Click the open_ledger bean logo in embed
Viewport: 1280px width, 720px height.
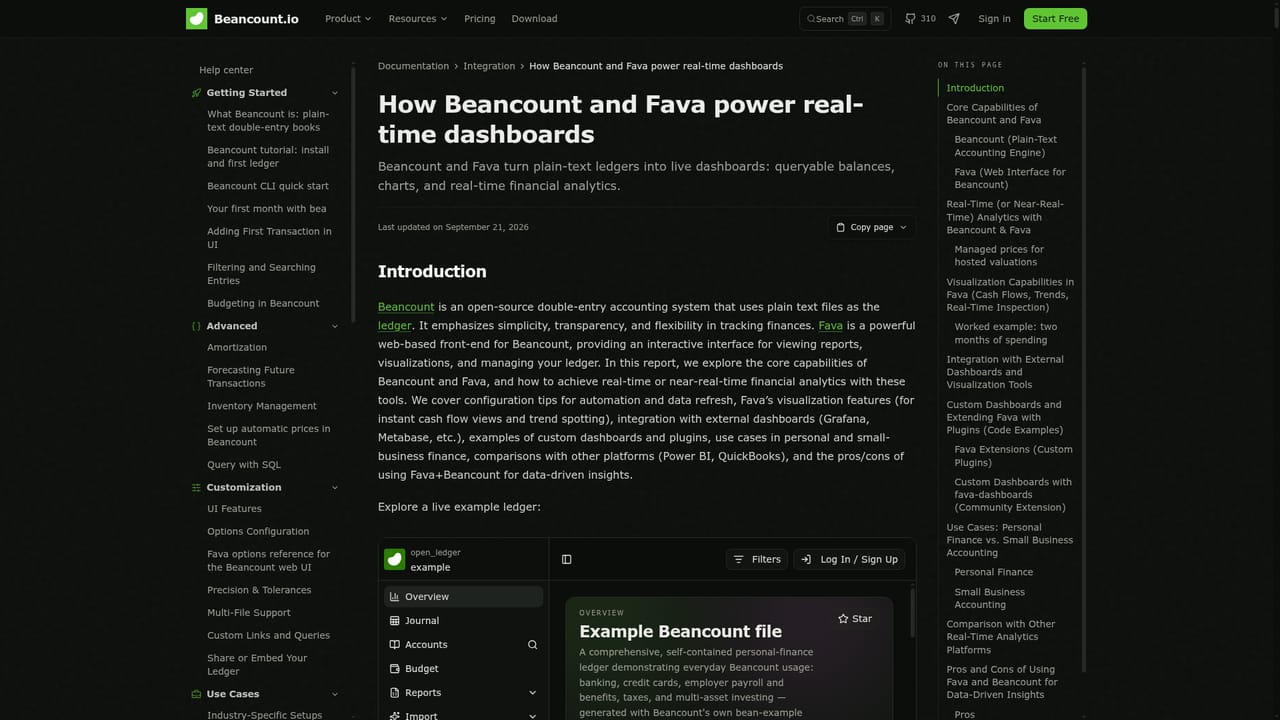[x=395, y=559]
